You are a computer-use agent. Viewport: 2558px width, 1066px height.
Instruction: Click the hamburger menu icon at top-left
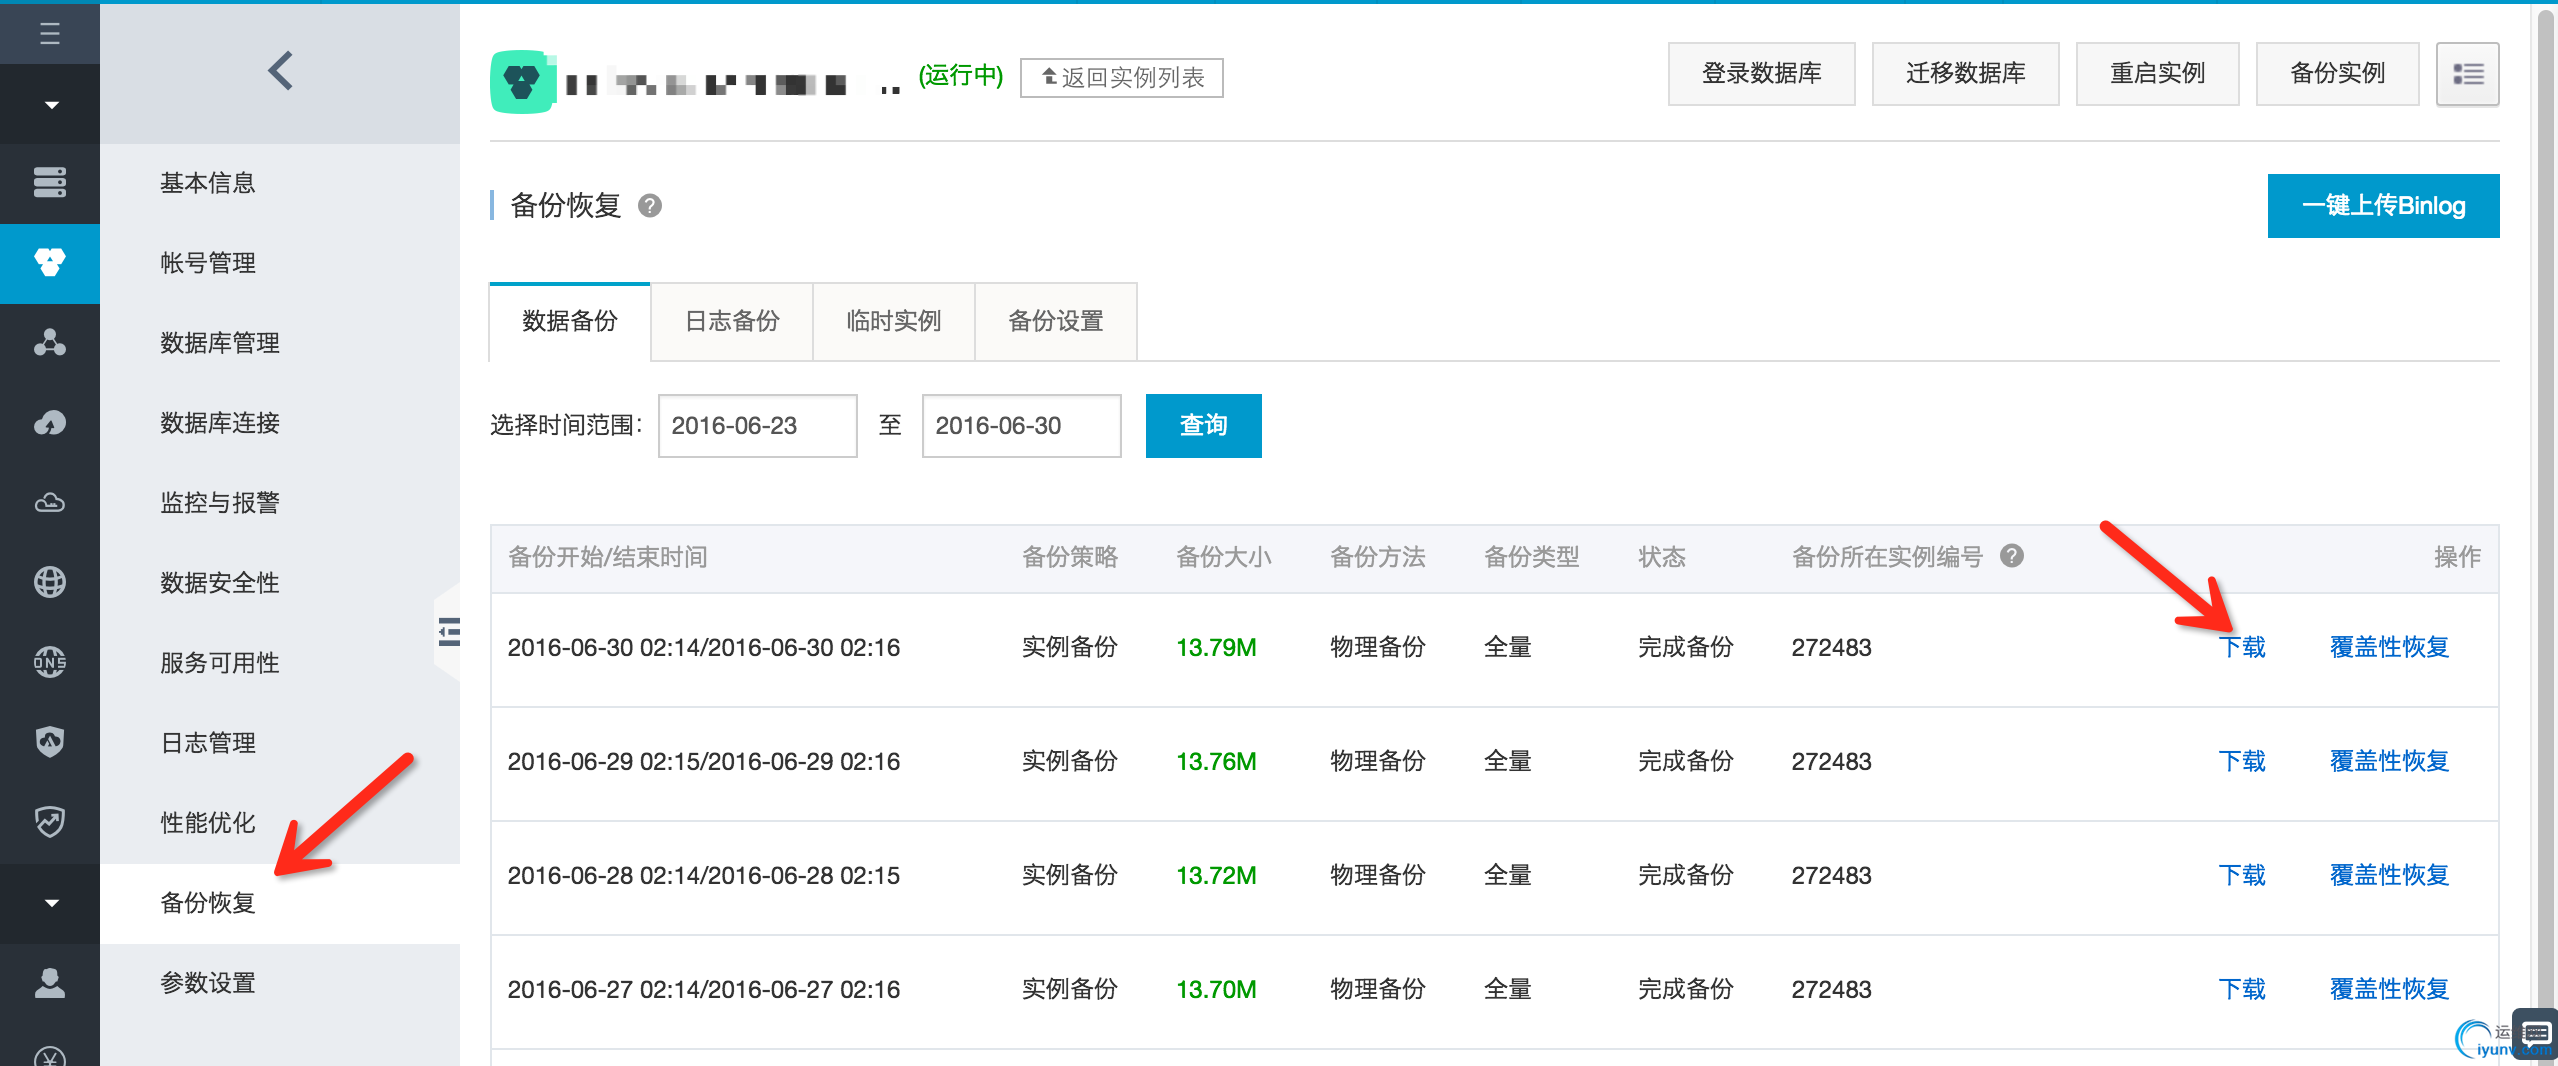pyautogui.click(x=50, y=33)
